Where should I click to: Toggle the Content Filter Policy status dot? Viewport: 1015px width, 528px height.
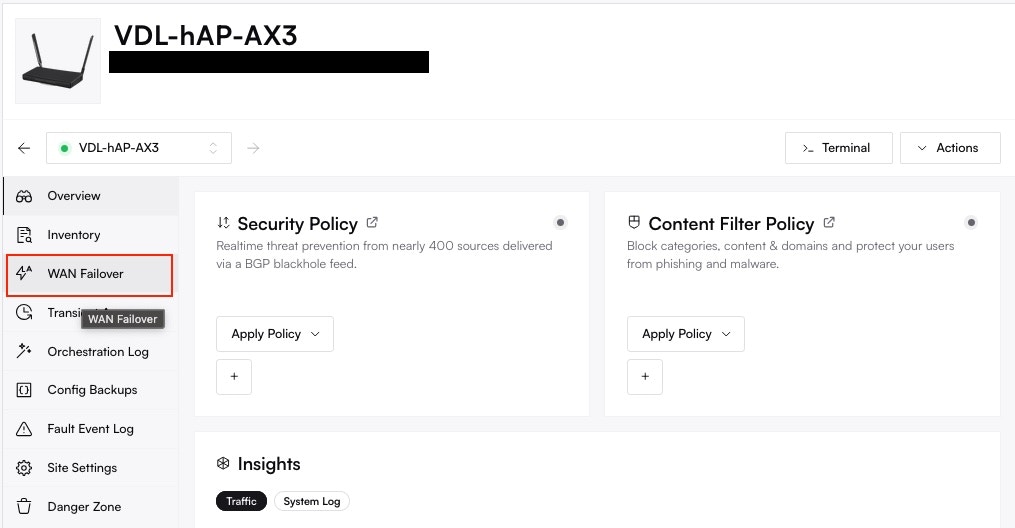pyautogui.click(x=970, y=222)
